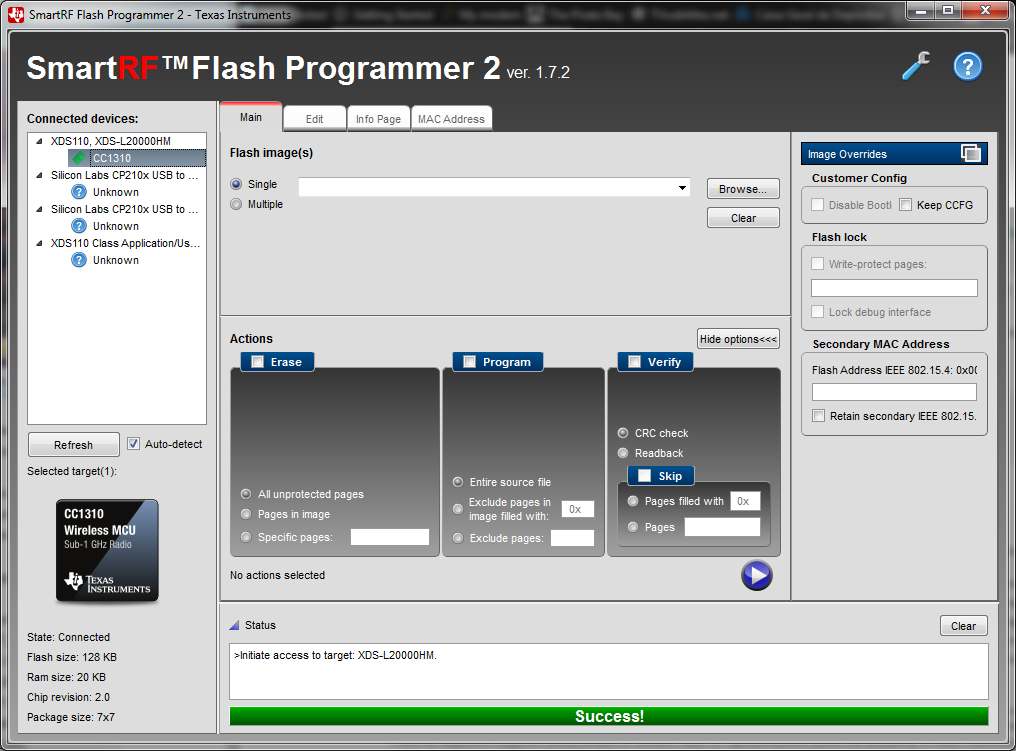Click the Specific pages input field

click(389, 537)
